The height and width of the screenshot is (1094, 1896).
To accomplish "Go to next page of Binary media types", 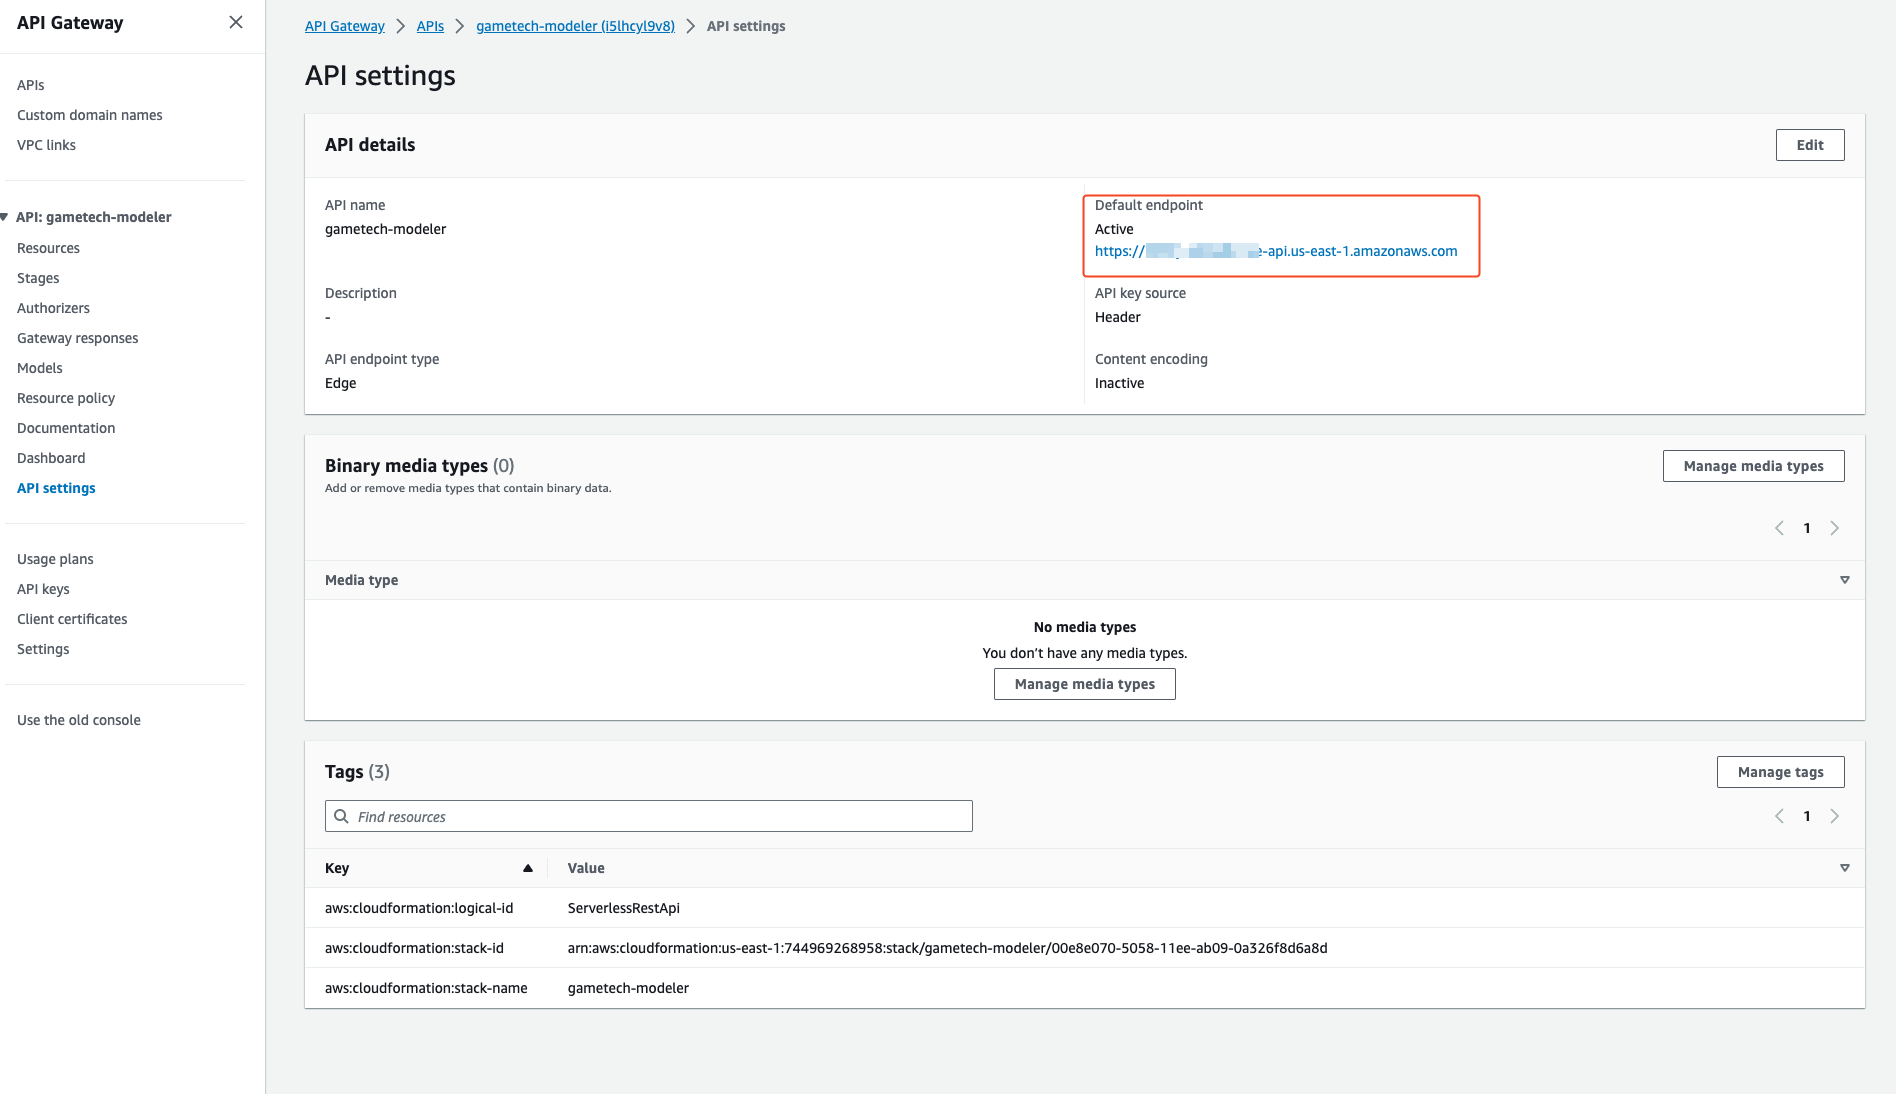I will pos(1835,528).
